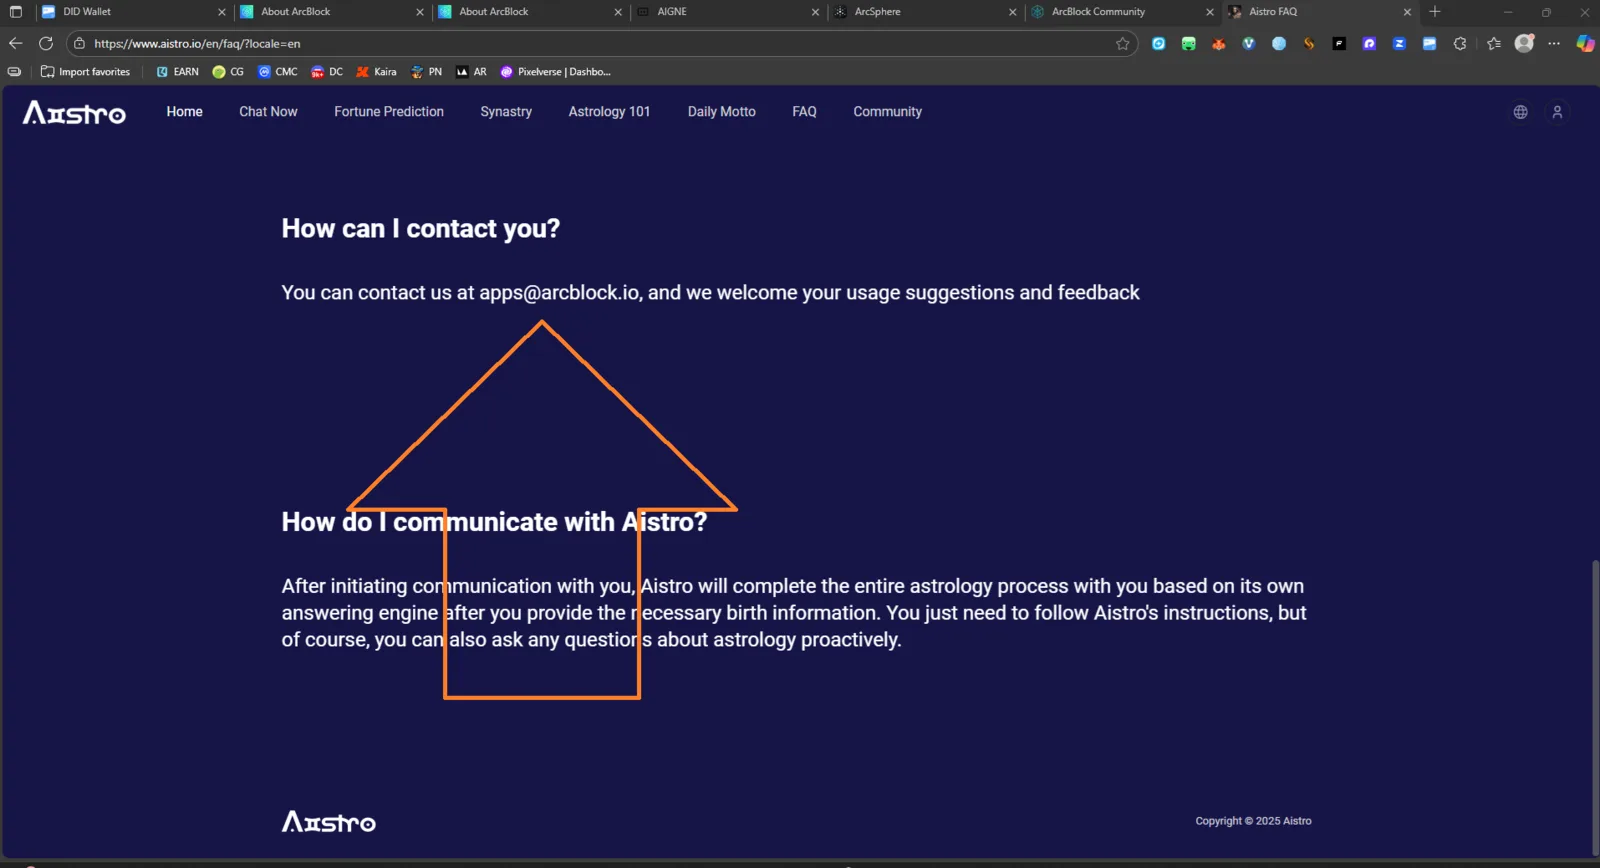Click the 'Copyright © 2025 Aistro' footer text

[x=1253, y=821]
